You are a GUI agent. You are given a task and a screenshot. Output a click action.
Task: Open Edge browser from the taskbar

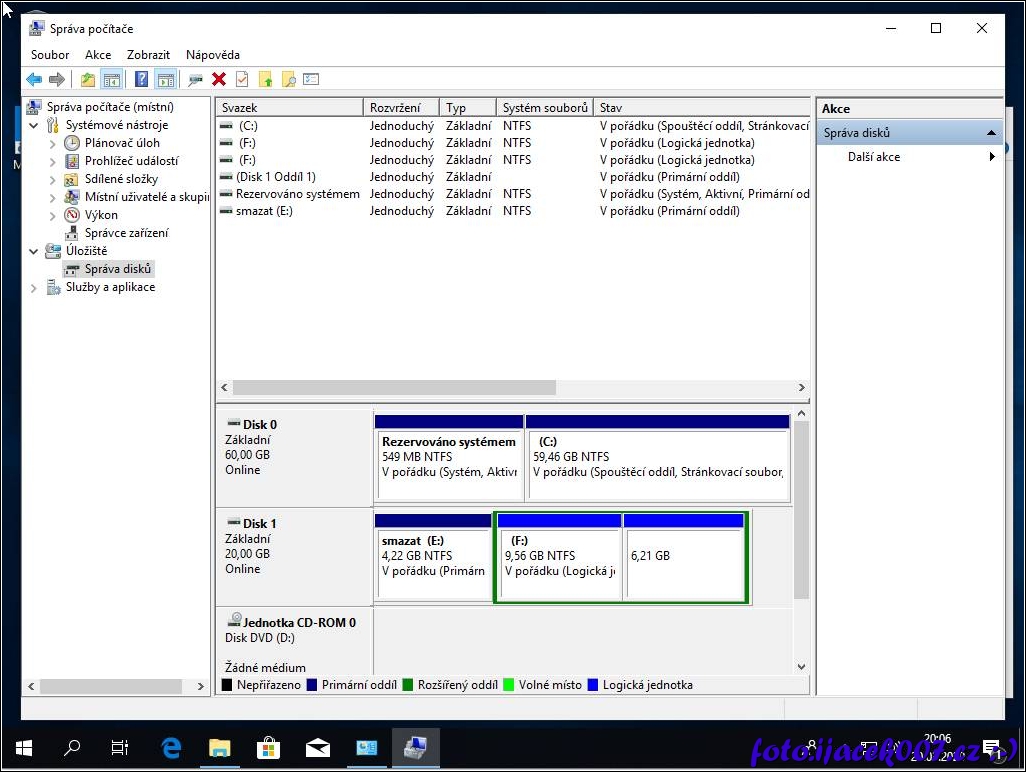click(171, 747)
